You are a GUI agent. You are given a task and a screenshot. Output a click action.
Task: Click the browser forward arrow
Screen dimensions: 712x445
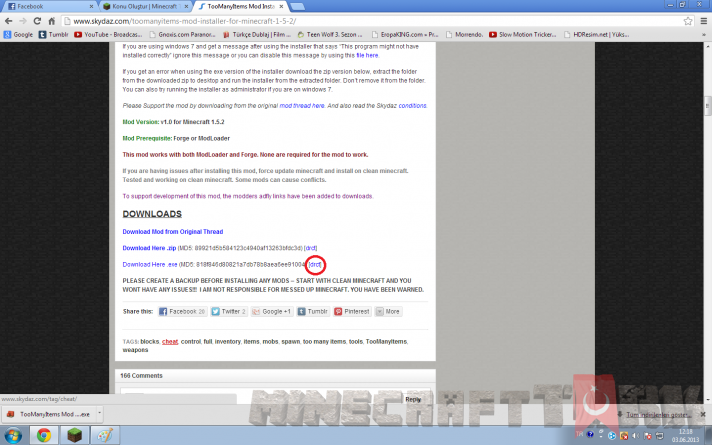23,21
